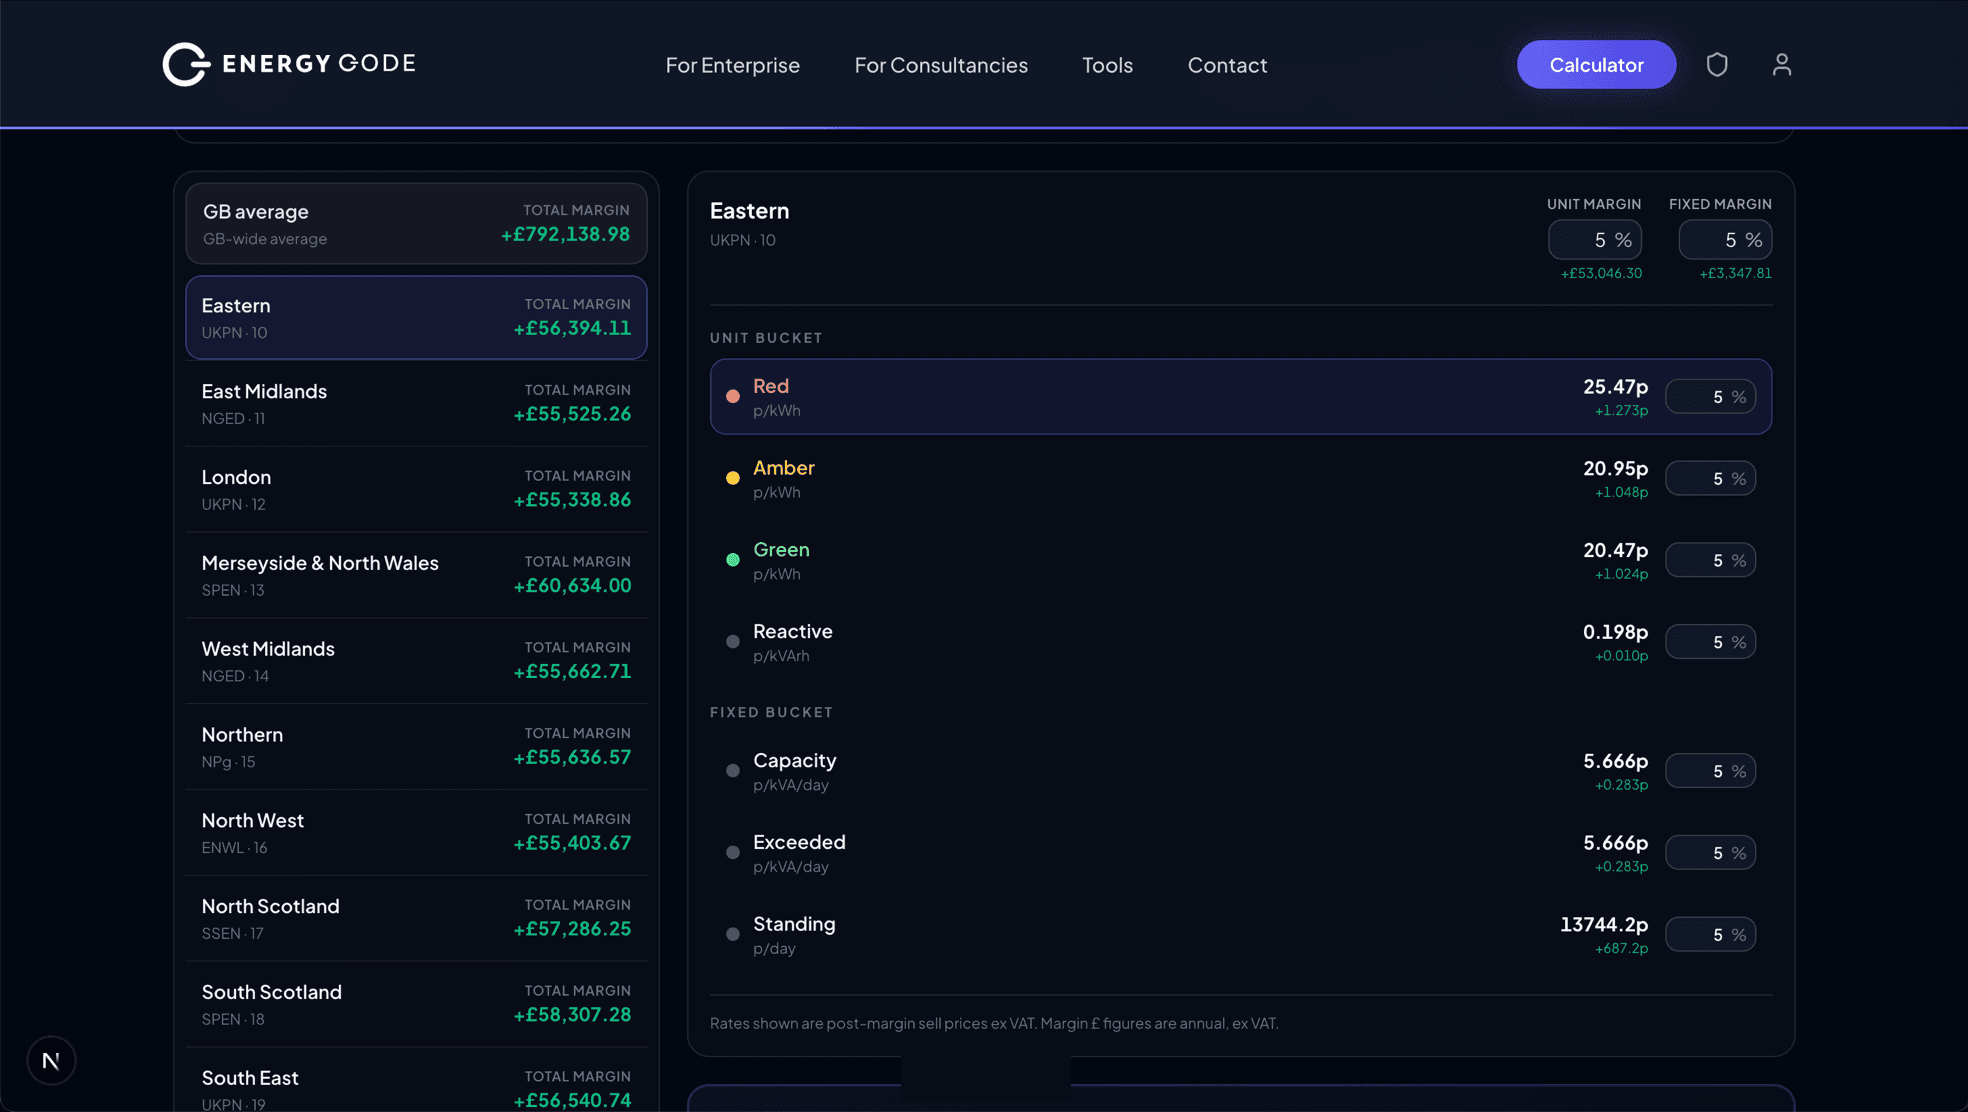Click the Reactive 0.198p value
The height and width of the screenshot is (1112, 1968).
pyautogui.click(x=1615, y=632)
